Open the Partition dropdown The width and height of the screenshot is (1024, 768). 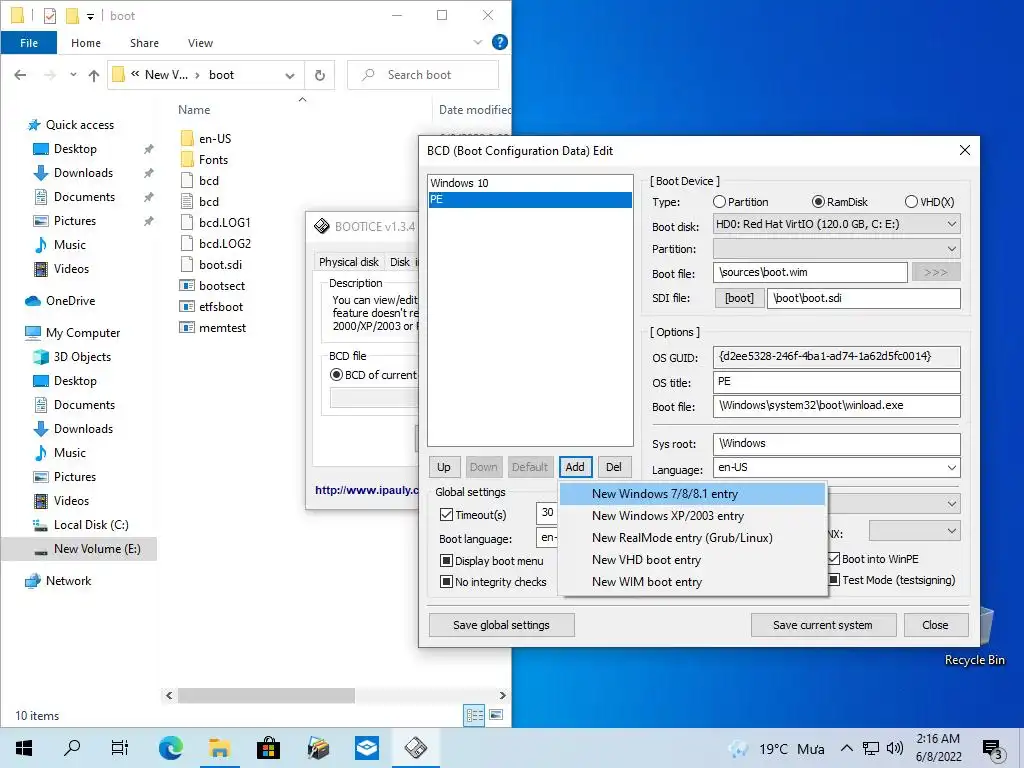click(952, 249)
